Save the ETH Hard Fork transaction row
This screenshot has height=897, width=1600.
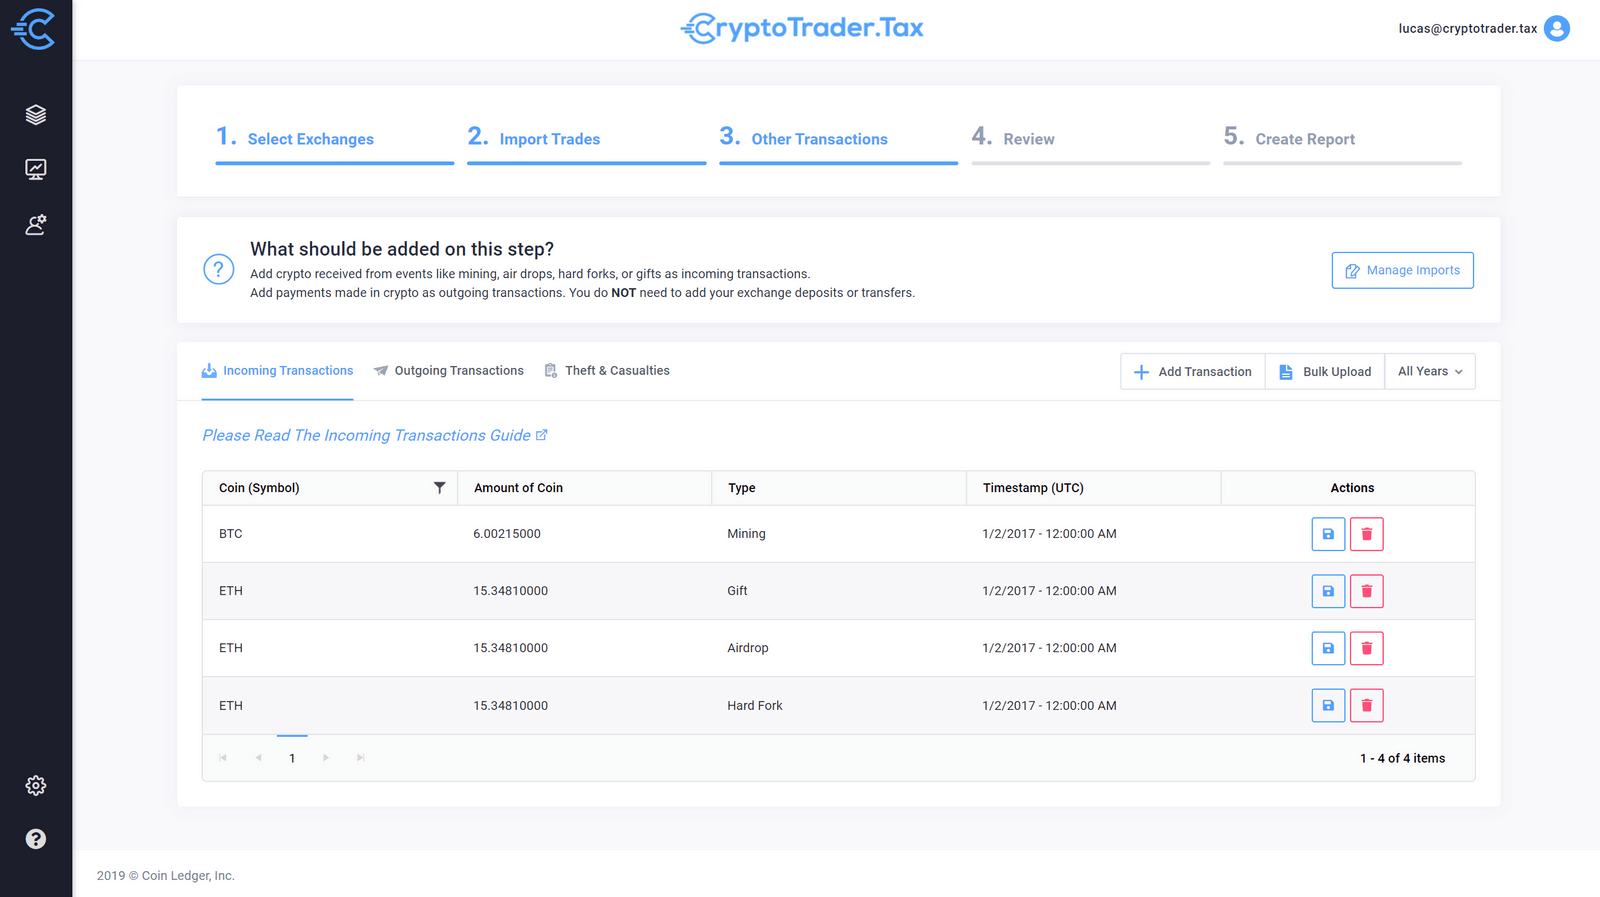click(1328, 705)
